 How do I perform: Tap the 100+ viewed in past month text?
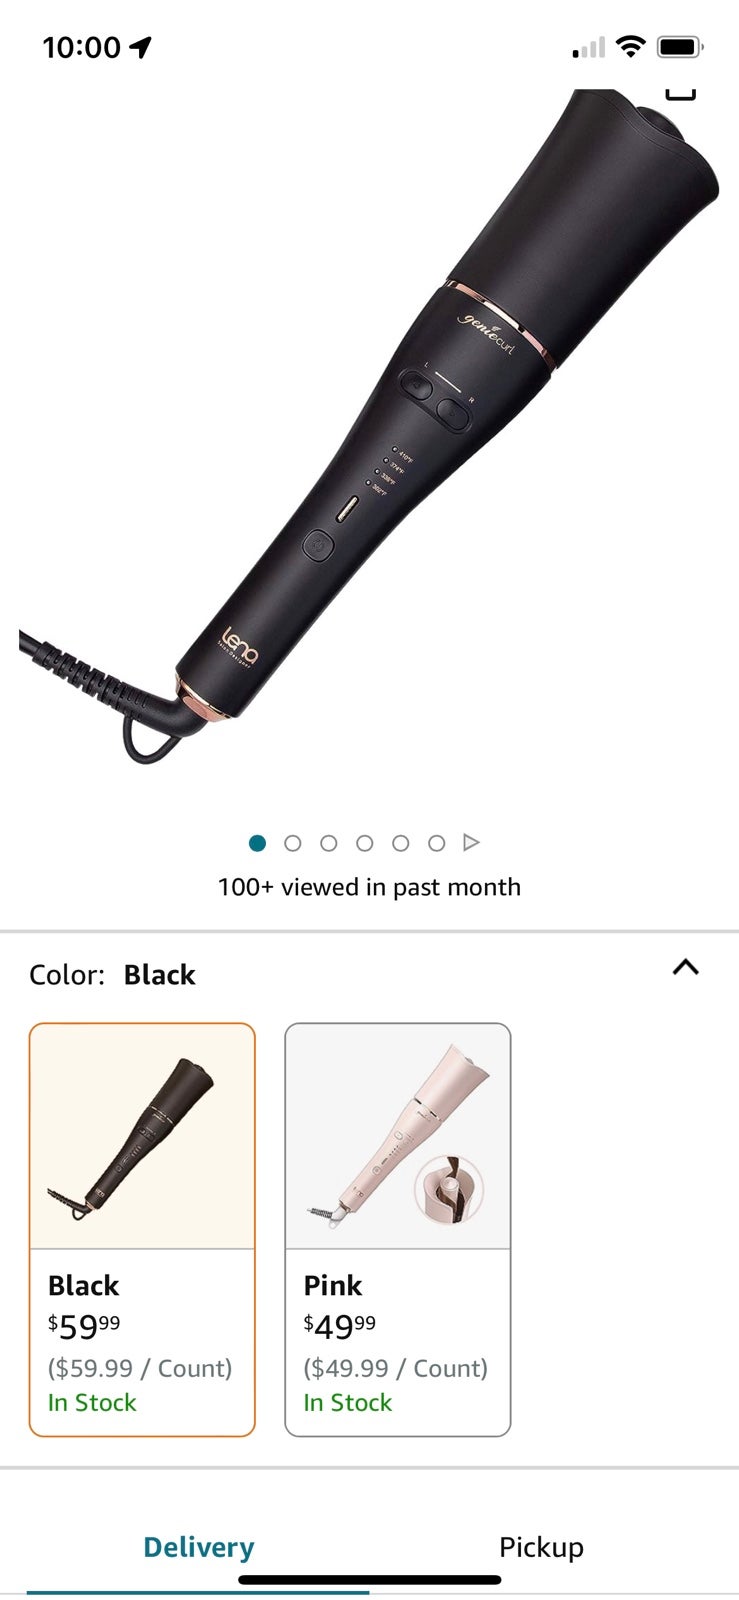tap(369, 887)
